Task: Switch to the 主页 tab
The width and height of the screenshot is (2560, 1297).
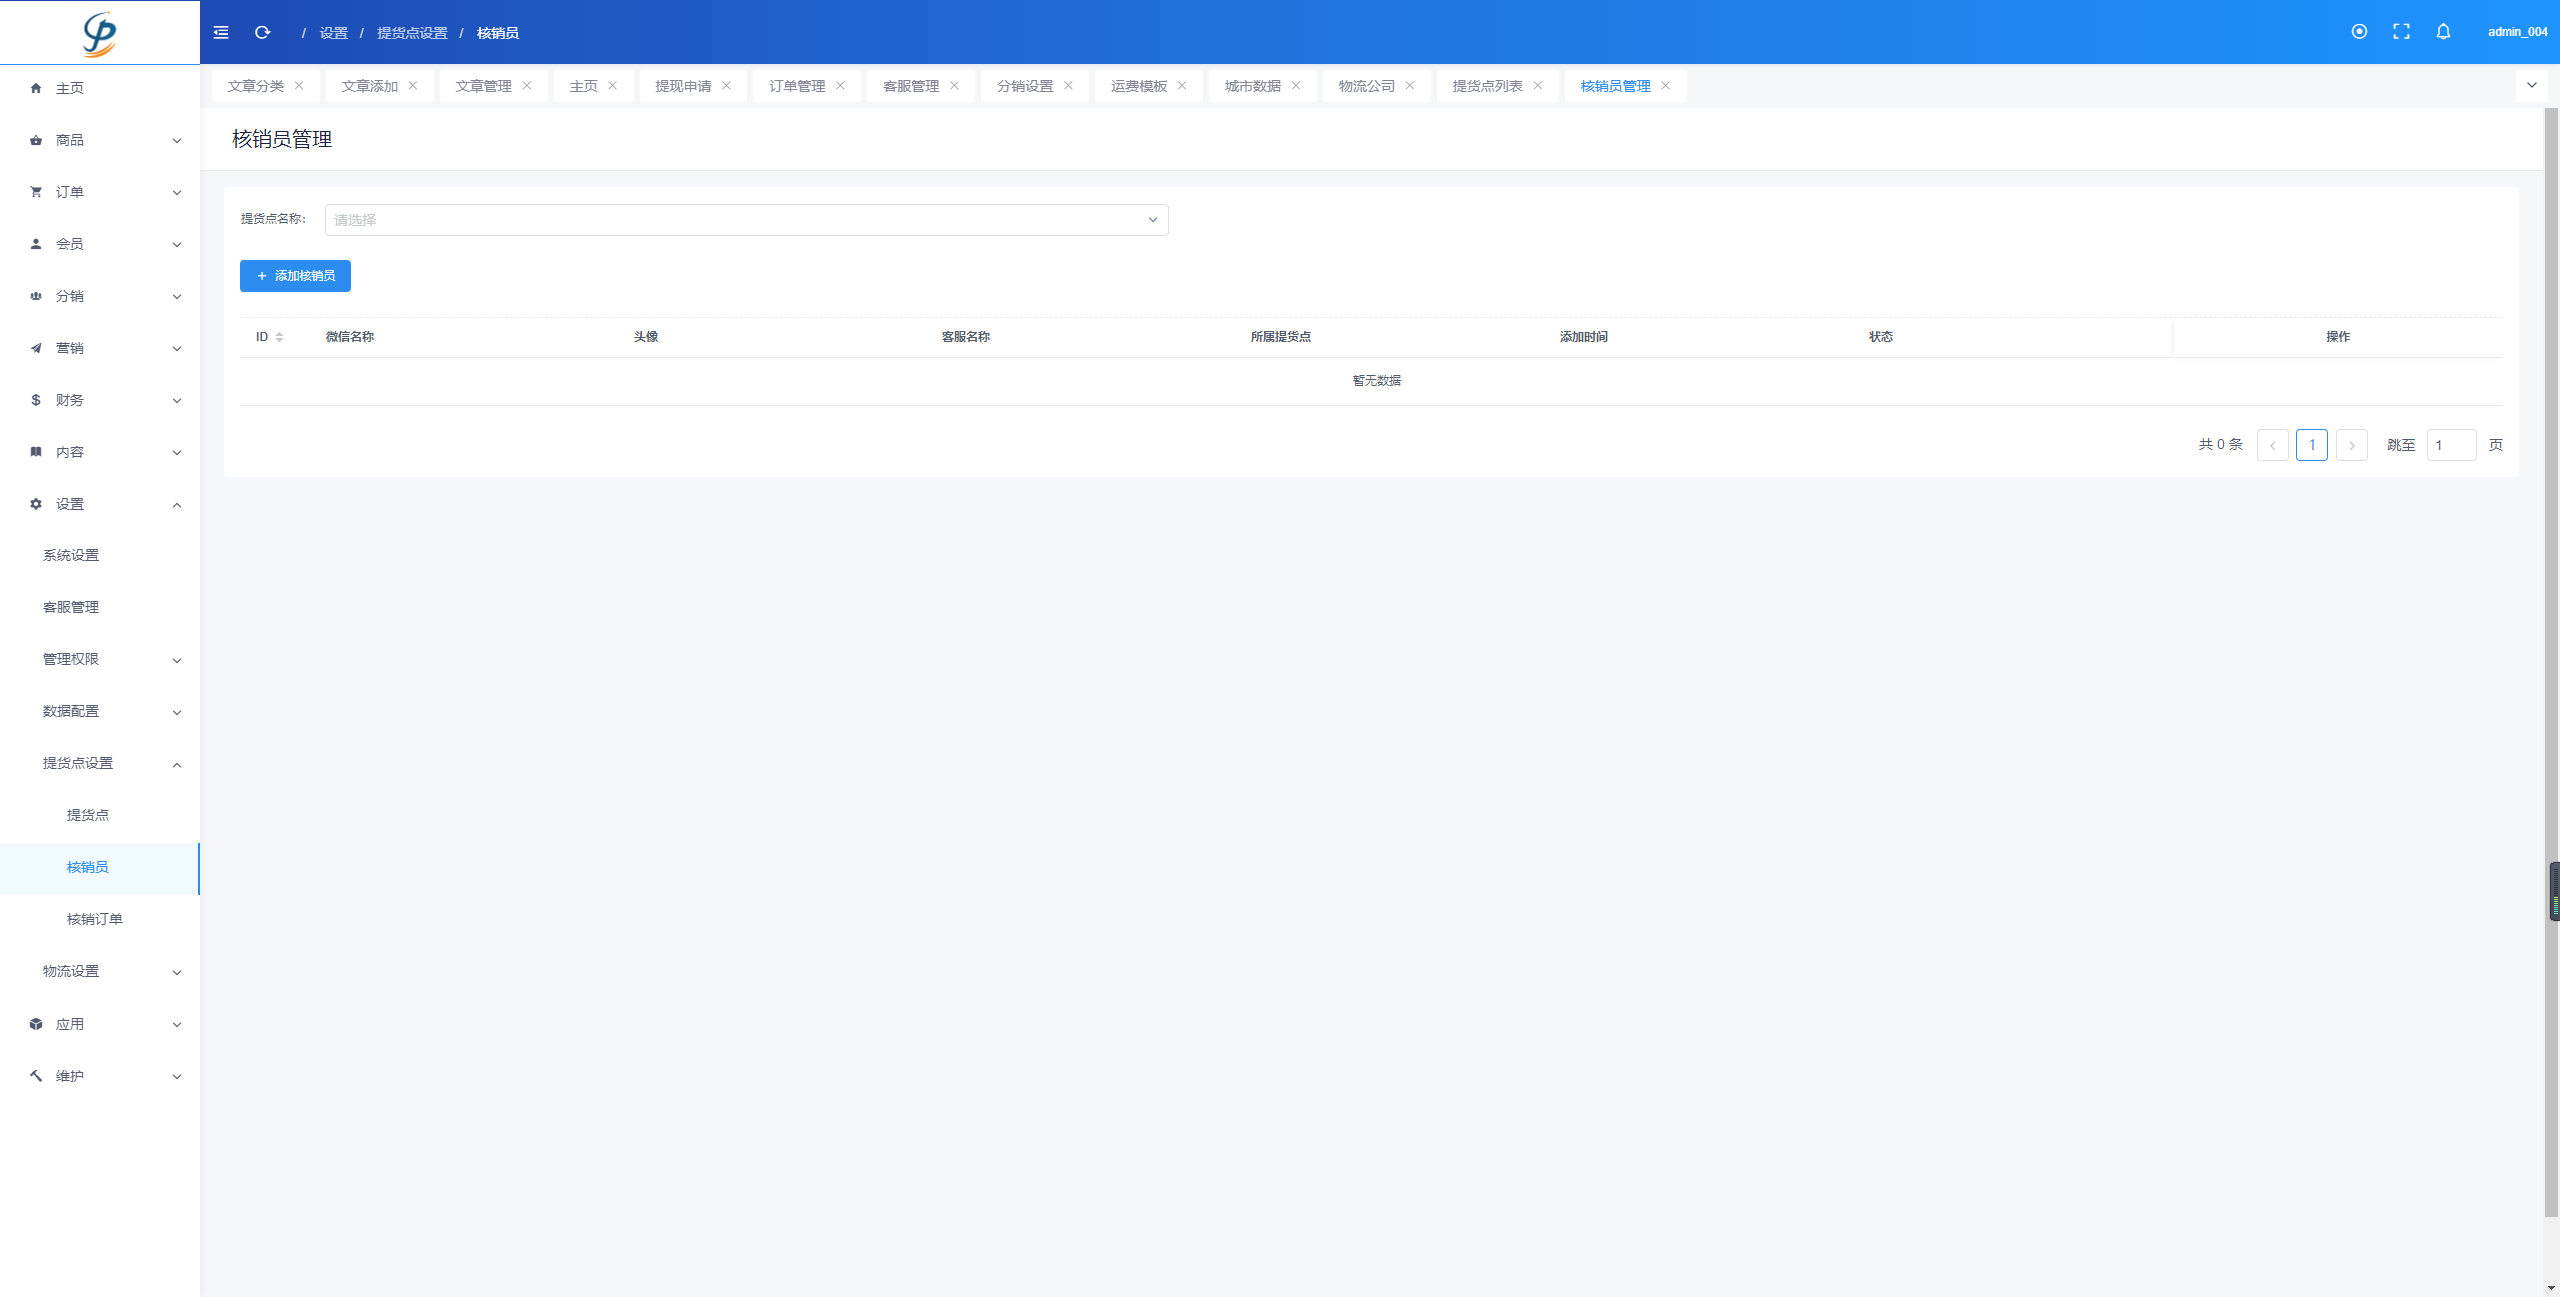Action: click(583, 86)
